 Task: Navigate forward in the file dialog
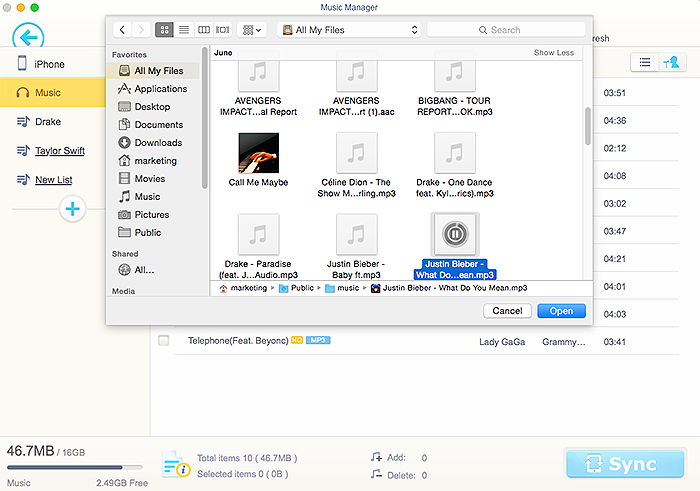pyautogui.click(x=141, y=30)
